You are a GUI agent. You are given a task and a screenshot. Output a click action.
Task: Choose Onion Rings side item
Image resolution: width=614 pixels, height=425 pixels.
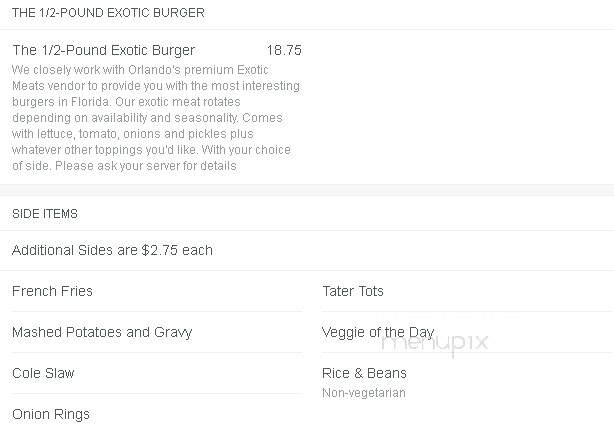51,414
